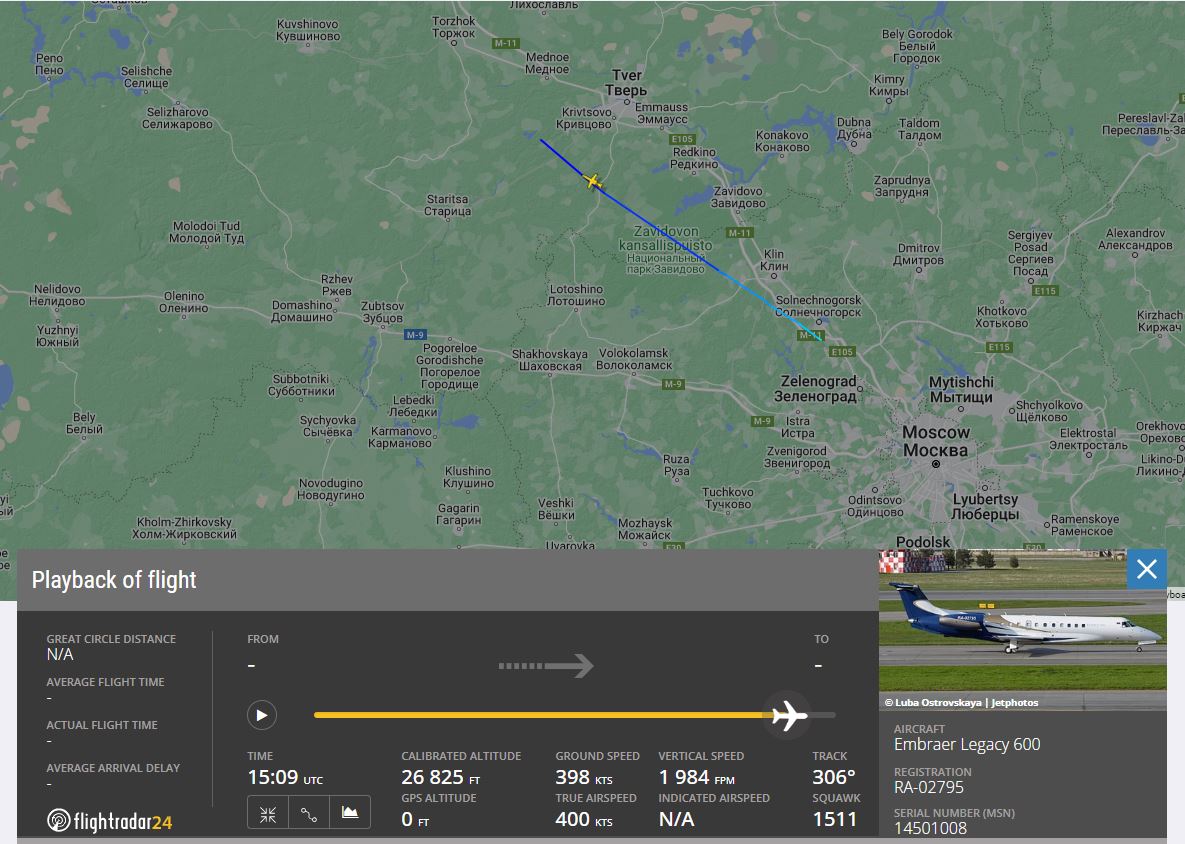Click the airplane handle on the playback slider
Viewport: 1185px width, 844px height.
788,715
